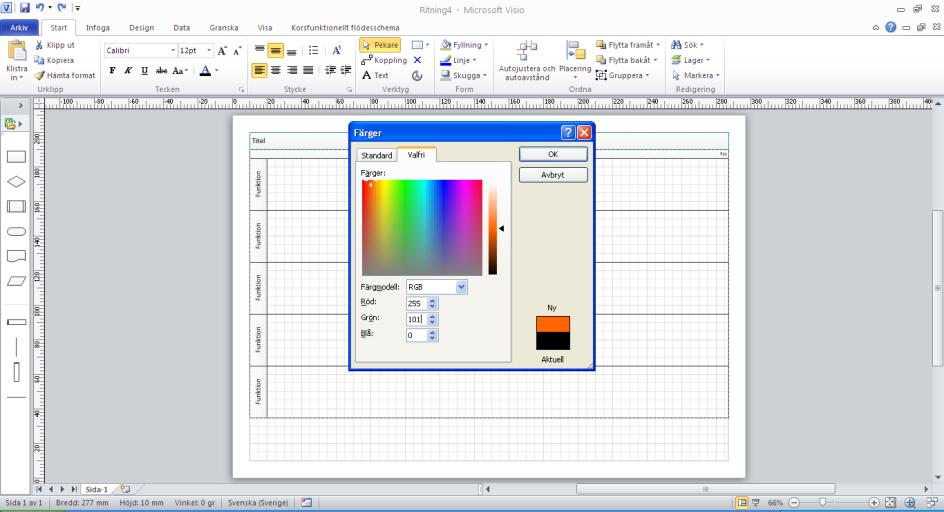Image resolution: width=944 pixels, height=512 pixels.
Task: Toggle underline U formatting
Action: click(x=144, y=70)
